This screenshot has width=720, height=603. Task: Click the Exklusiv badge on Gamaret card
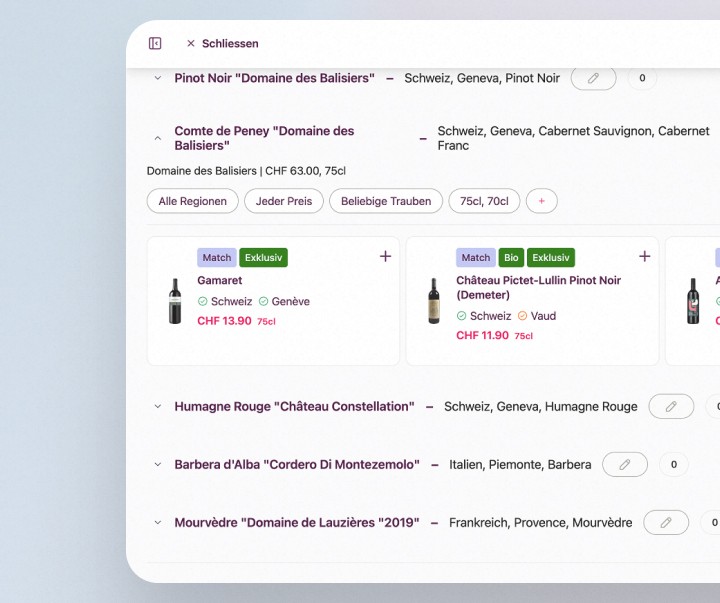coord(264,258)
